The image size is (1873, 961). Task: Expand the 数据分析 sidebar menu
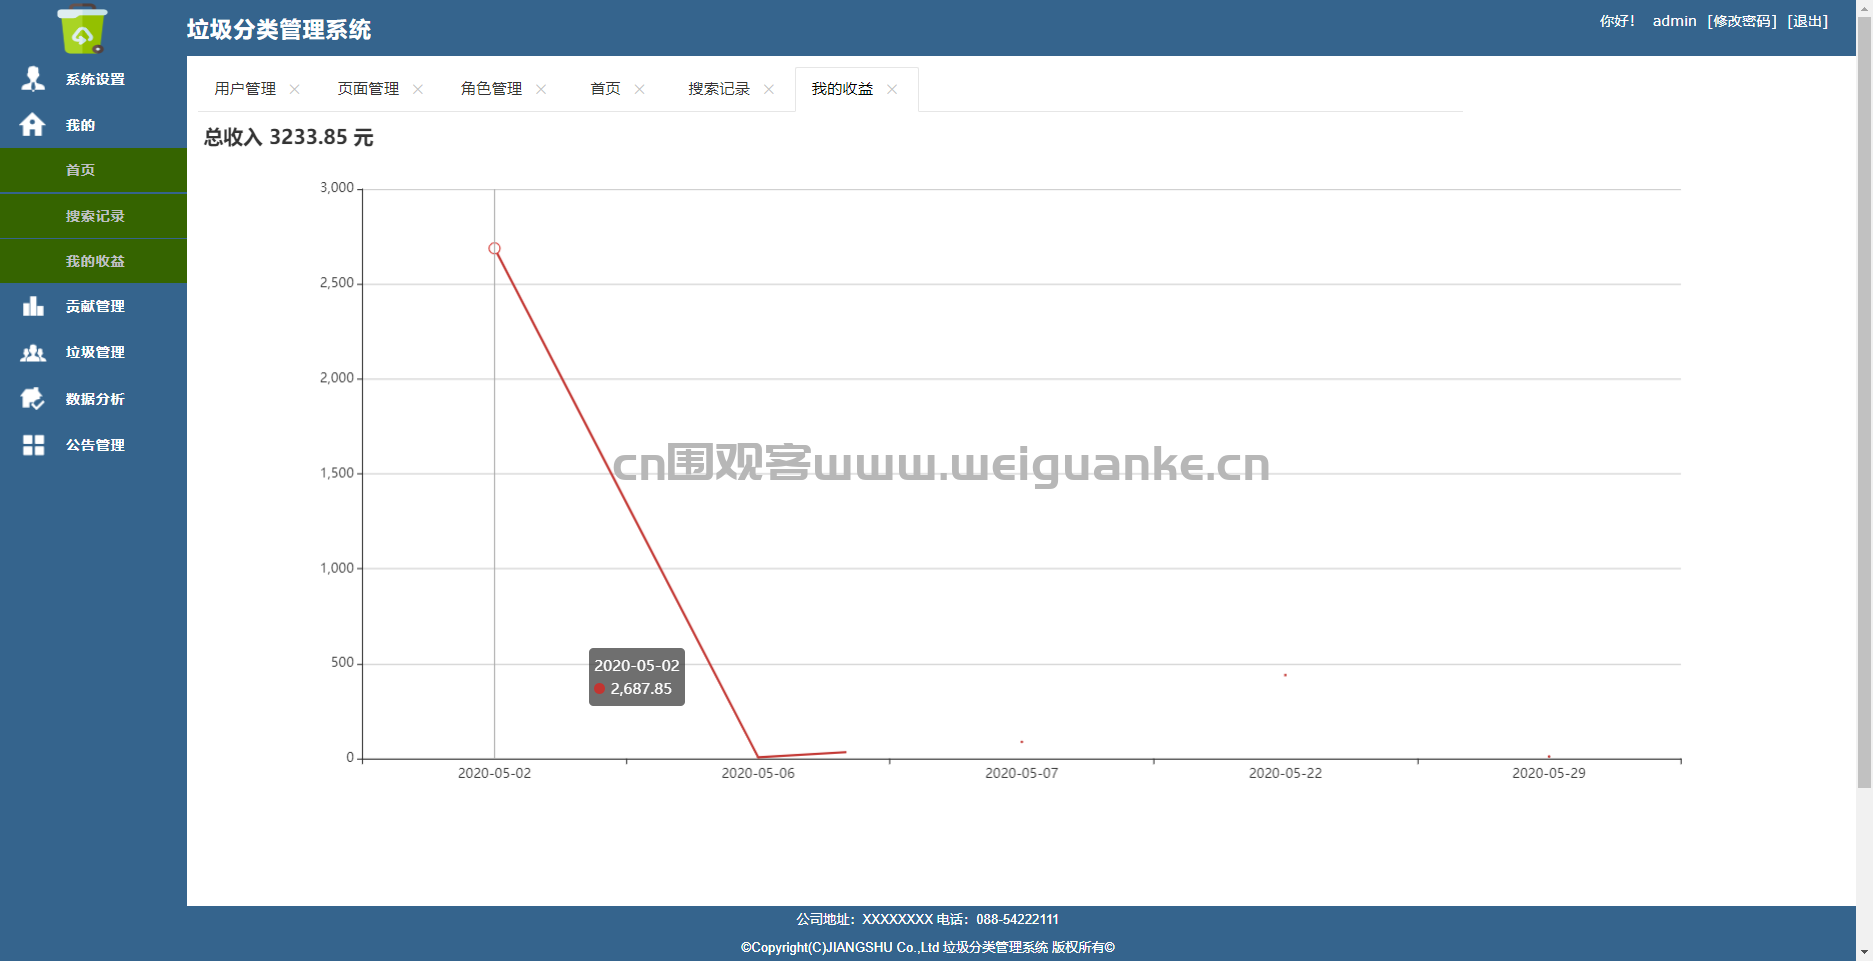click(x=93, y=399)
